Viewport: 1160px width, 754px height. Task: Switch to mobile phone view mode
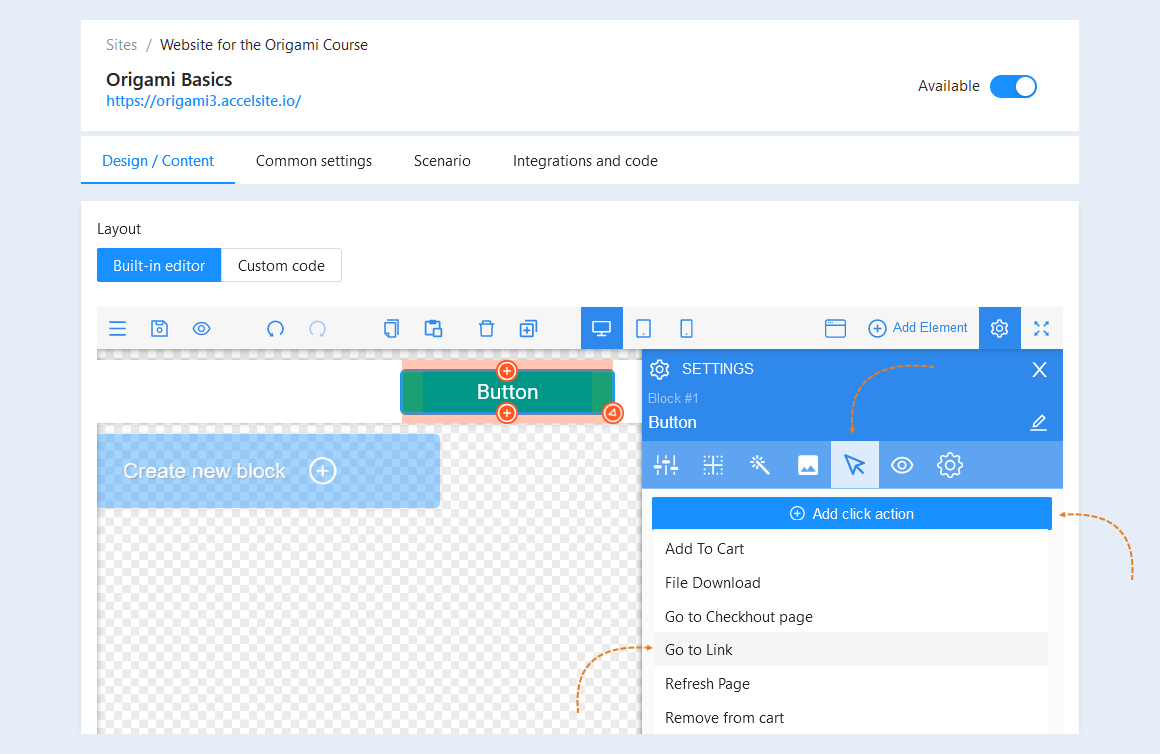pos(687,328)
